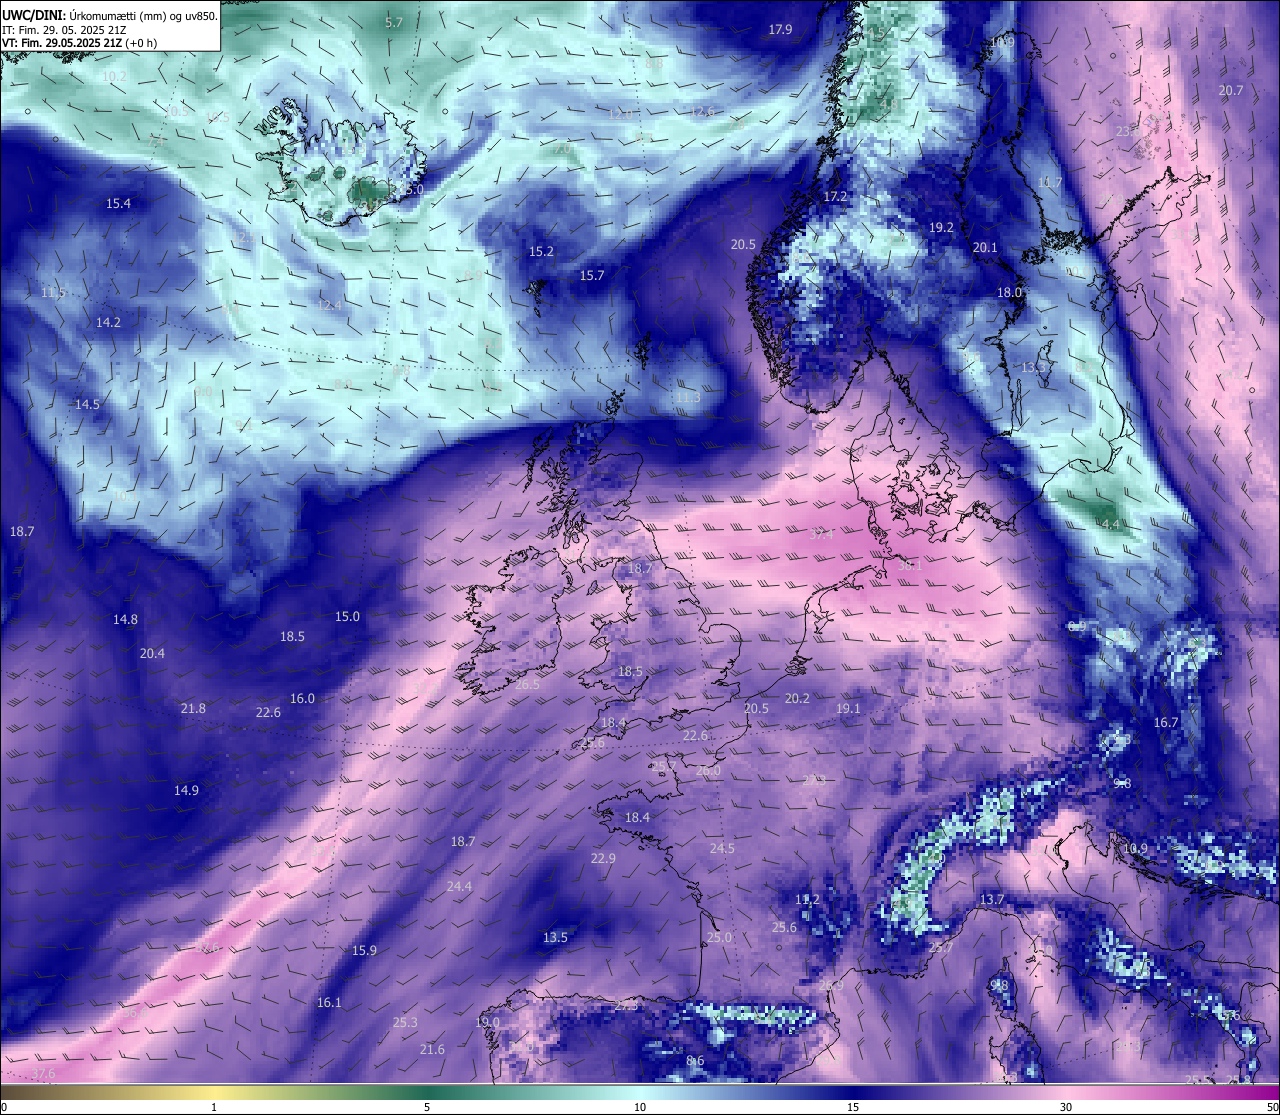Click the 11.2 value over southern France

(807, 900)
